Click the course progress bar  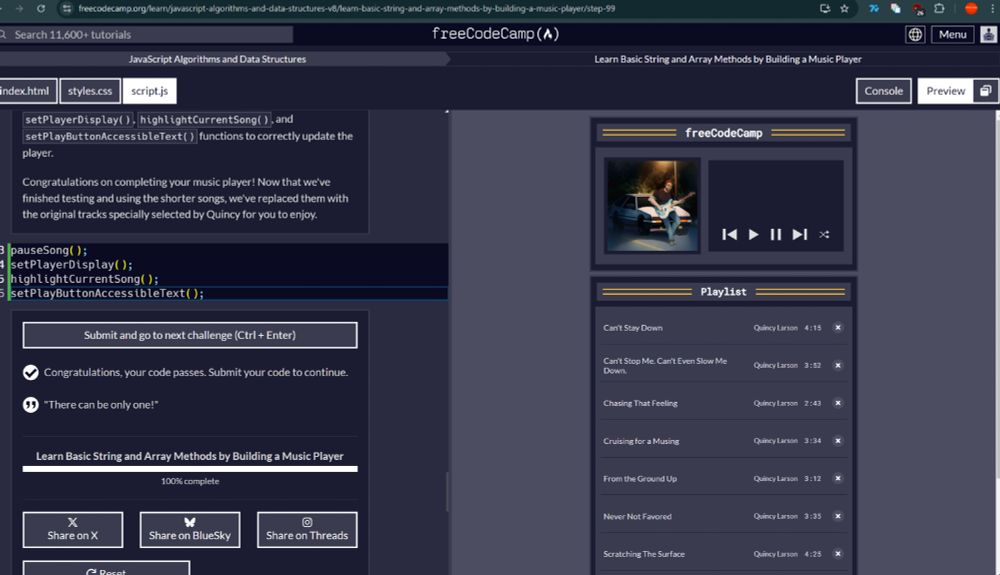(190, 469)
